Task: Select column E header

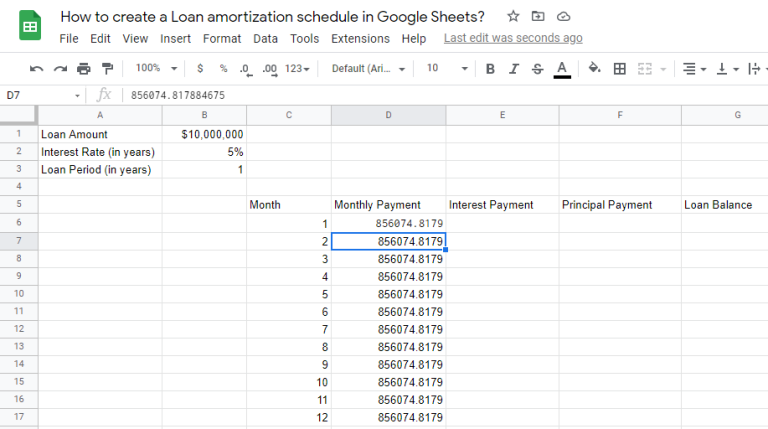Action: tap(502, 115)
